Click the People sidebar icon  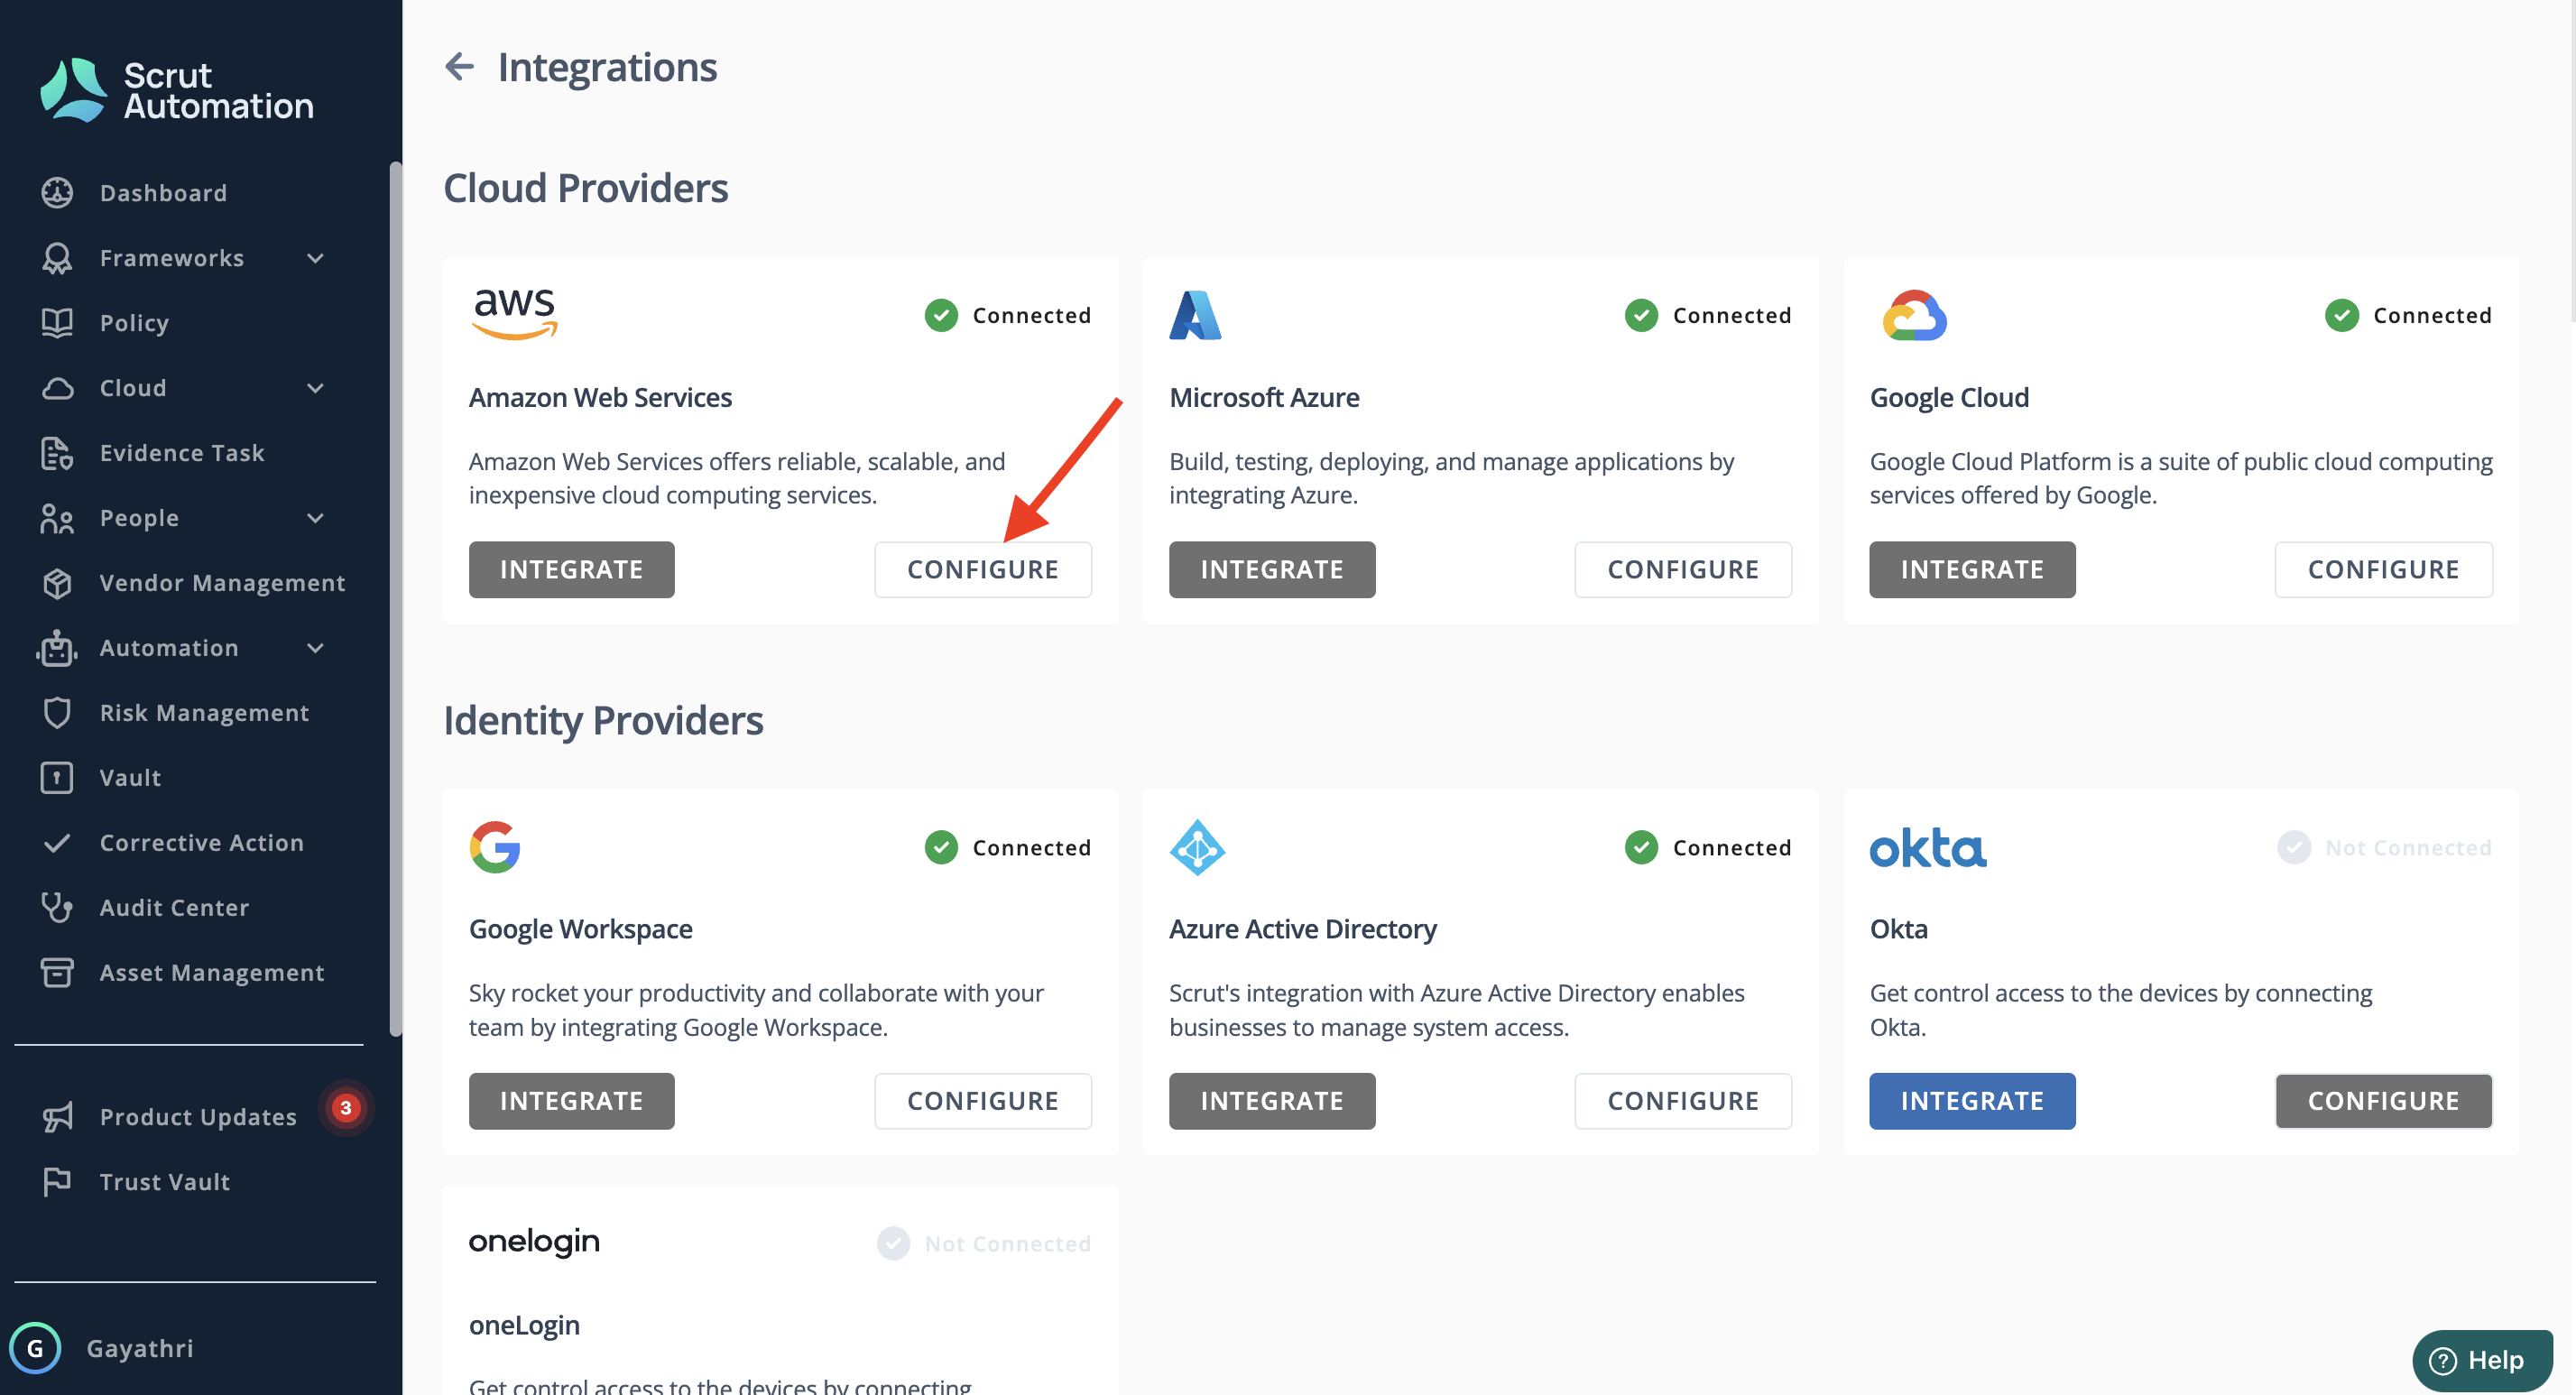pyautogui.click(x=57, y=518)
